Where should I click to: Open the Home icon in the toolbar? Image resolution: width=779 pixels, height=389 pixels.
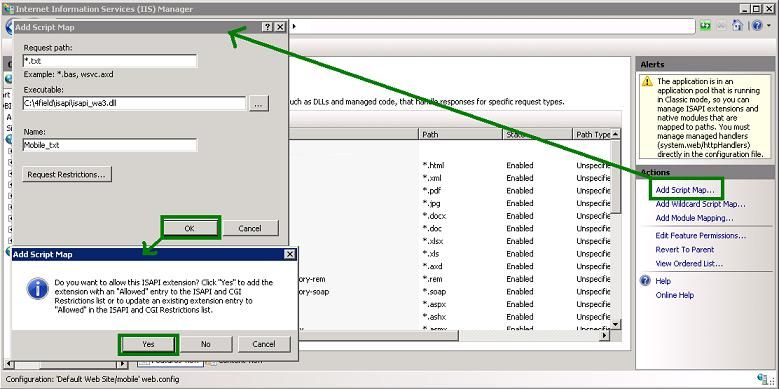[x=738, y=26]
